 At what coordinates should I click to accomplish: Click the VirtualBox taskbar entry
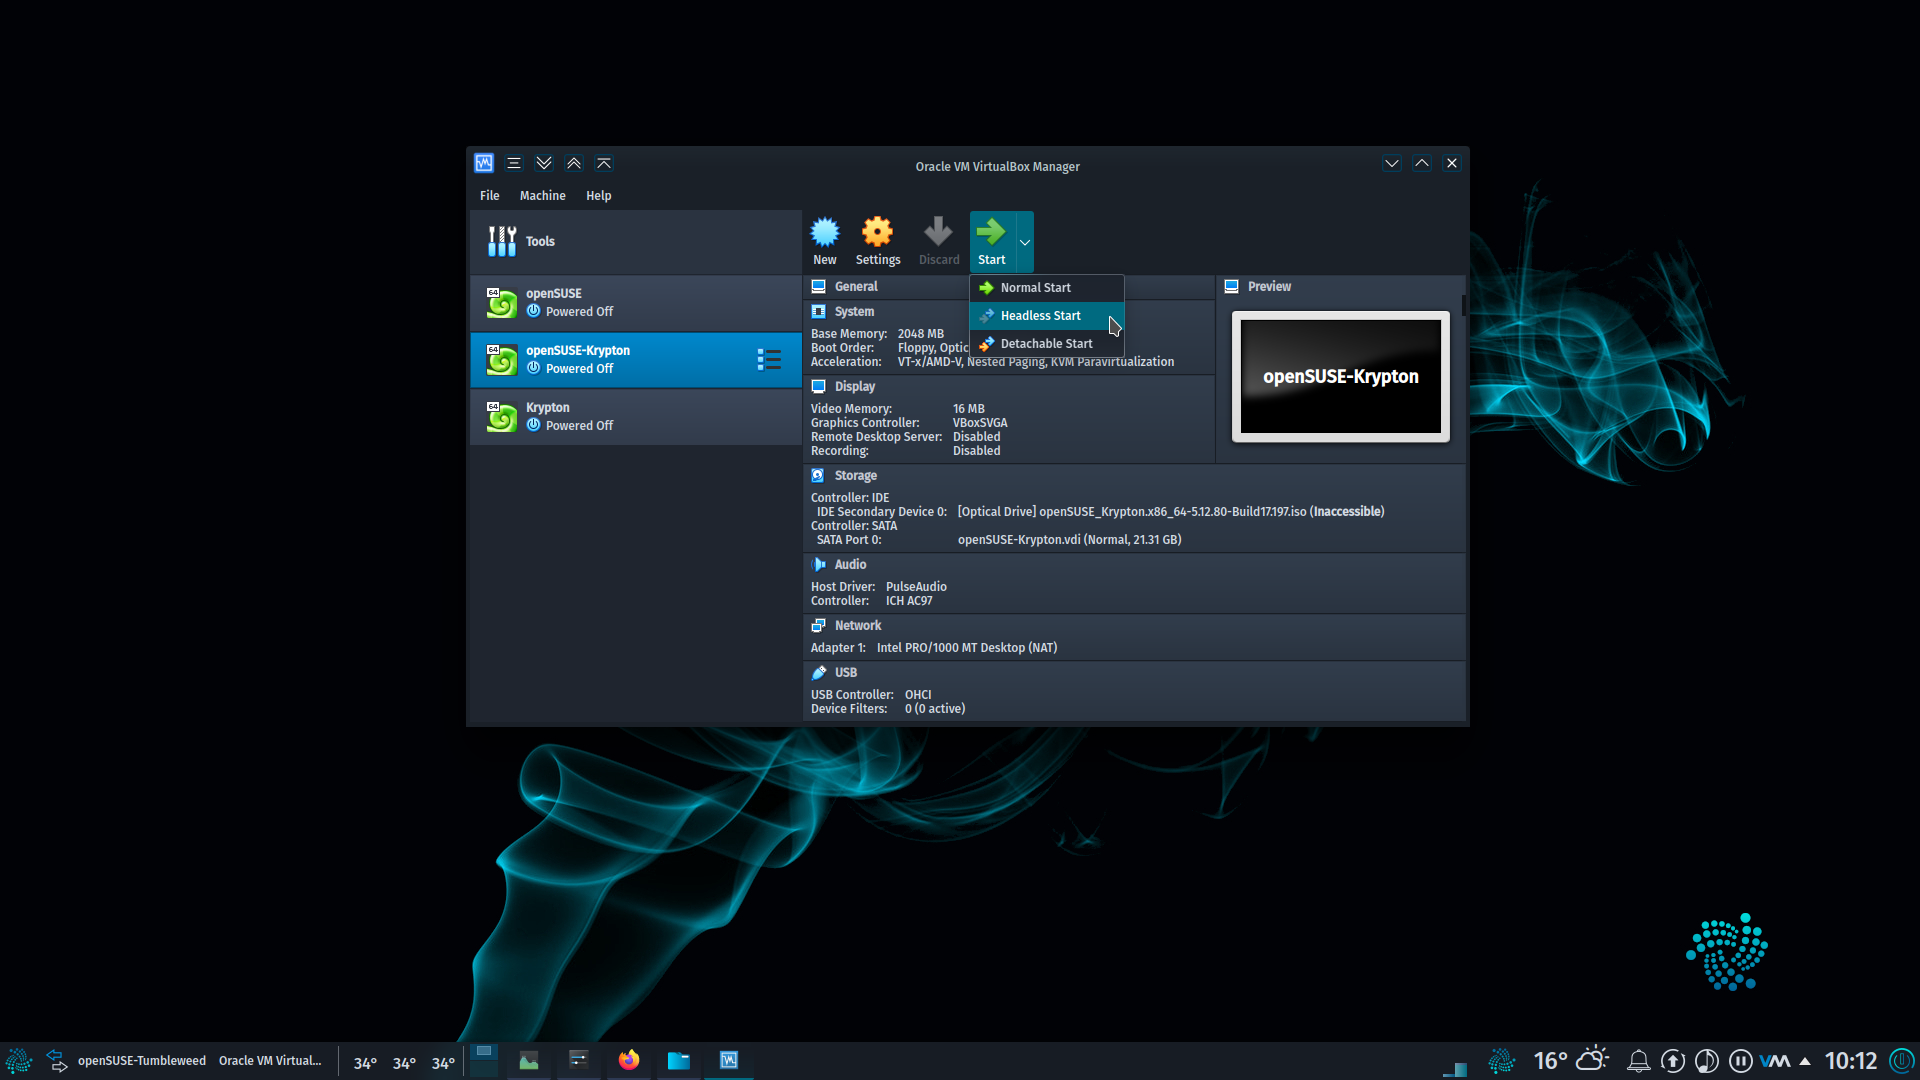click(x=729, y=1060)
